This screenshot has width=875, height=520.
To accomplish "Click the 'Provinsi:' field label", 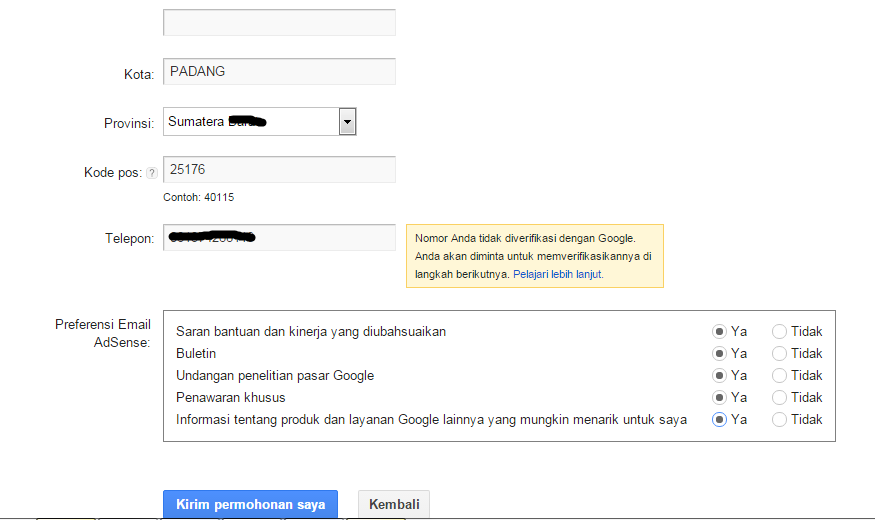I will pos(129,123).
